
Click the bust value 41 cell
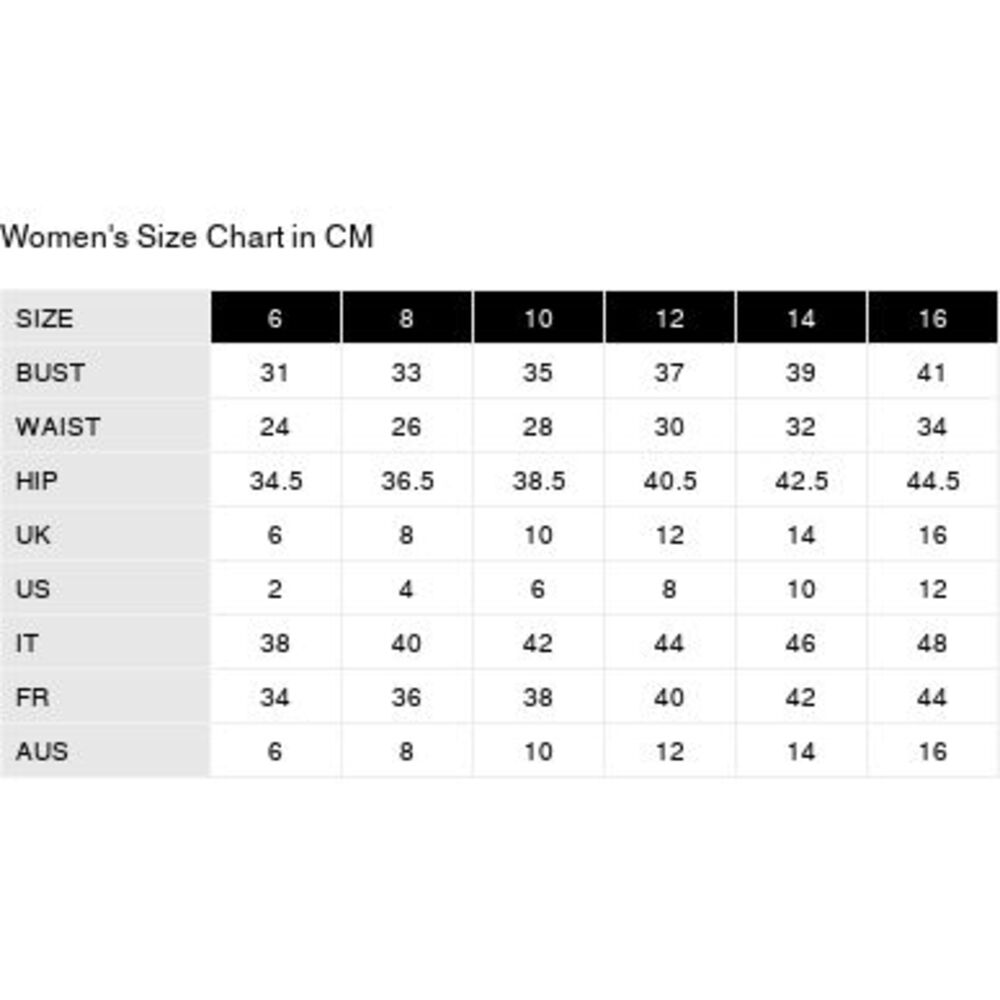point(932,372)
